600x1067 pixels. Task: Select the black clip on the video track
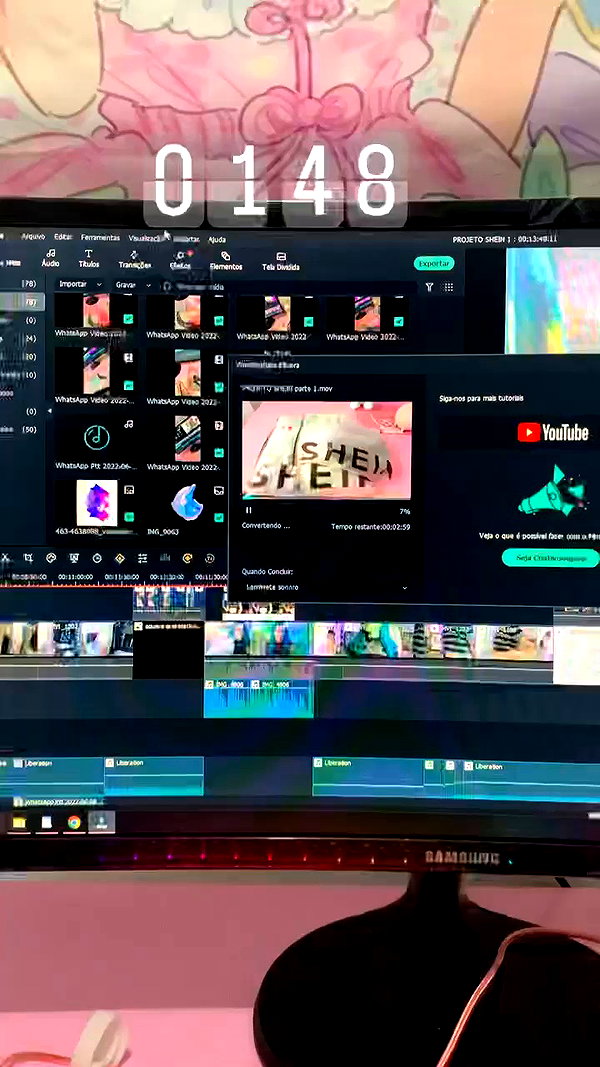pos(169,649)
